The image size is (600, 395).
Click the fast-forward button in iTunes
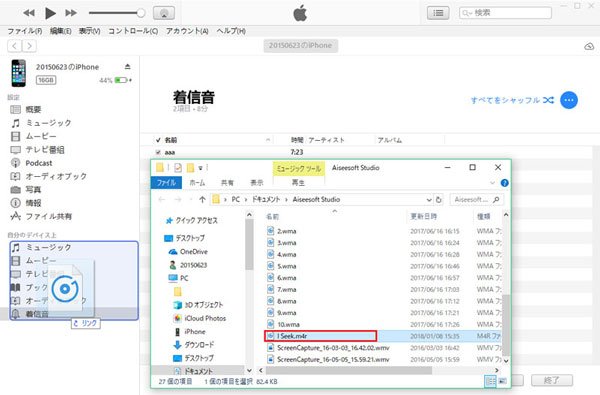(71, 13)
